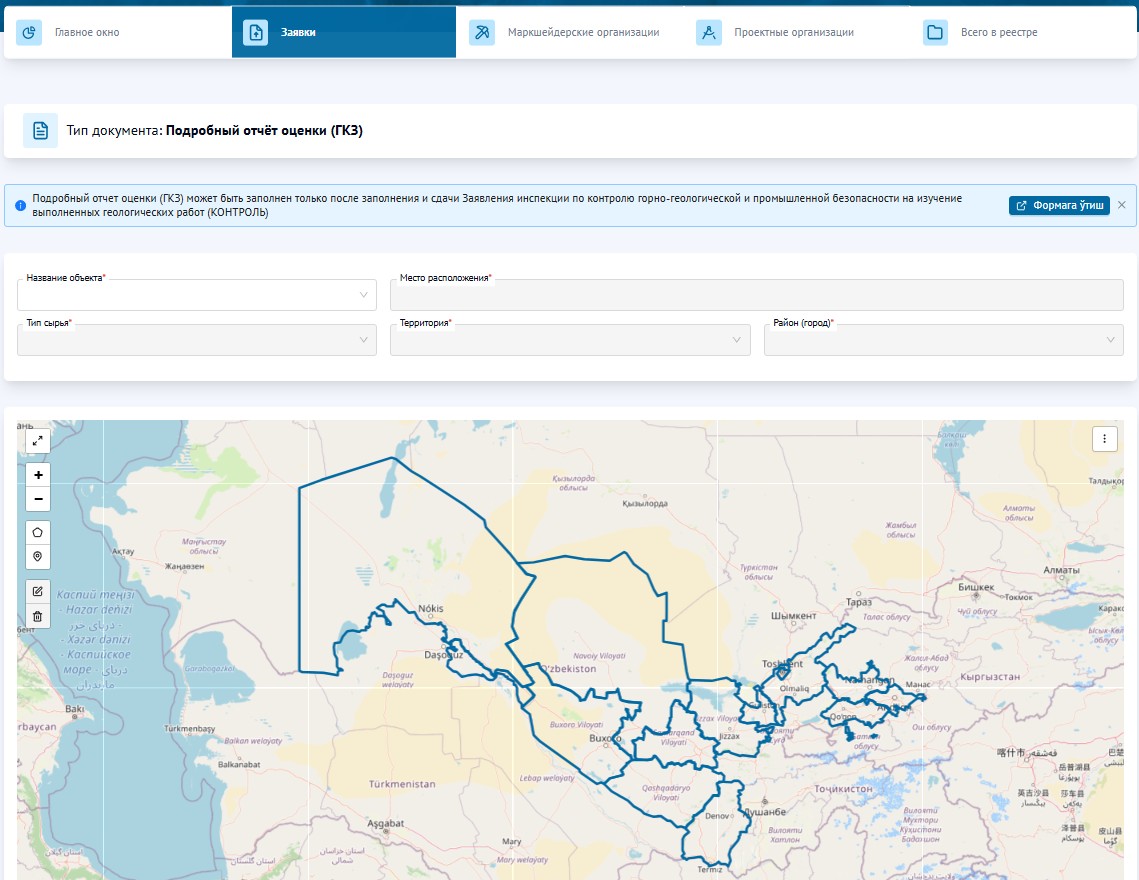Screen dimensions: 1139x880
Task: Zoom out of the map
Action: pyautogui.click(x=38, y=498)
